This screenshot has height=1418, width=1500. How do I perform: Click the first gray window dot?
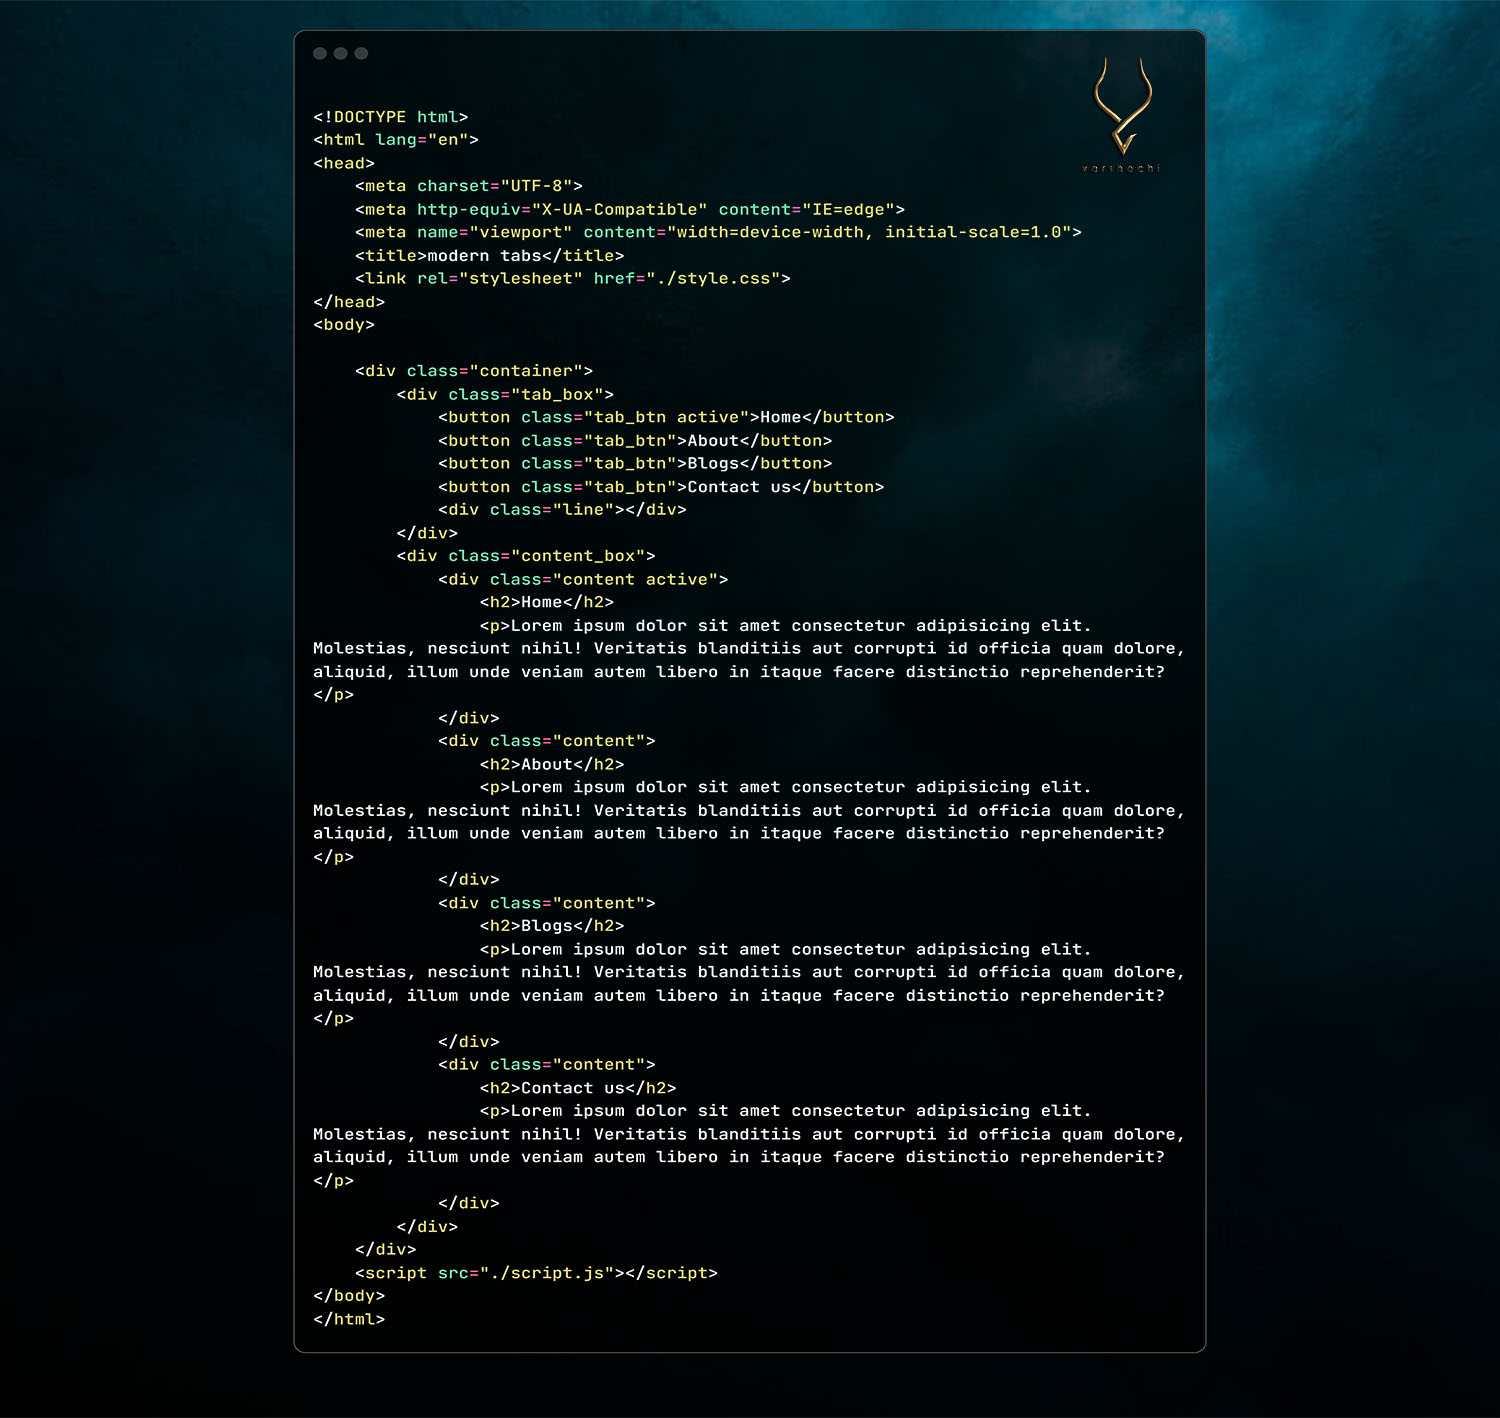coord(320,53)
